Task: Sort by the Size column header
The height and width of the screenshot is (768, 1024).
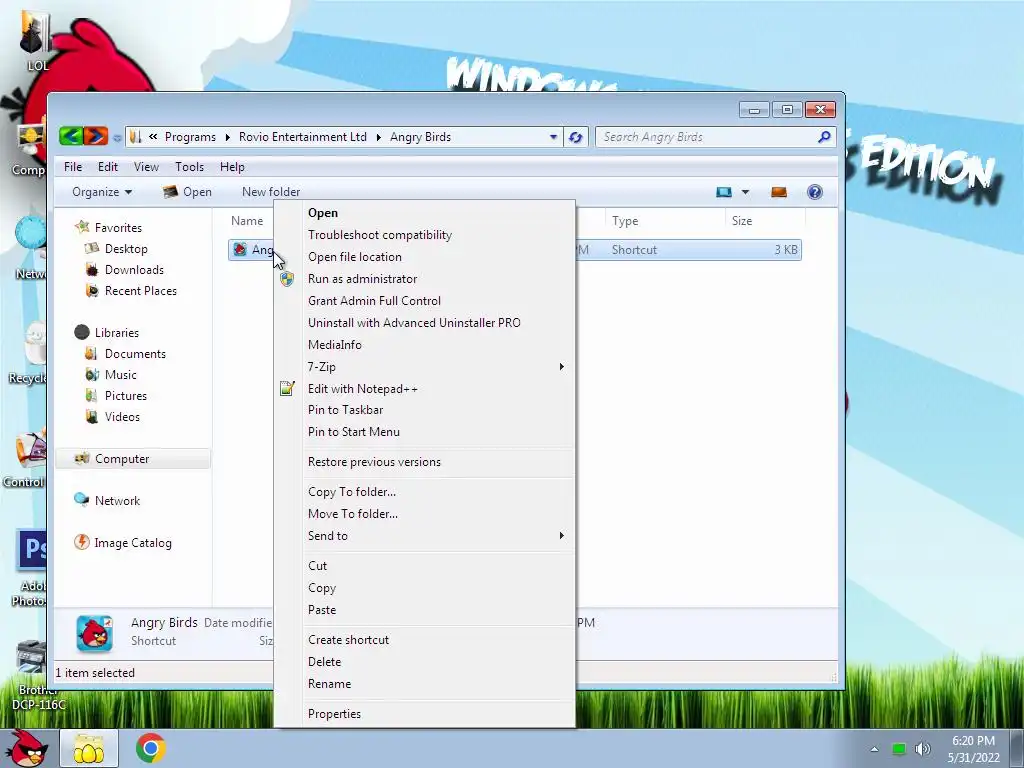Action: [x=765, y=221]
